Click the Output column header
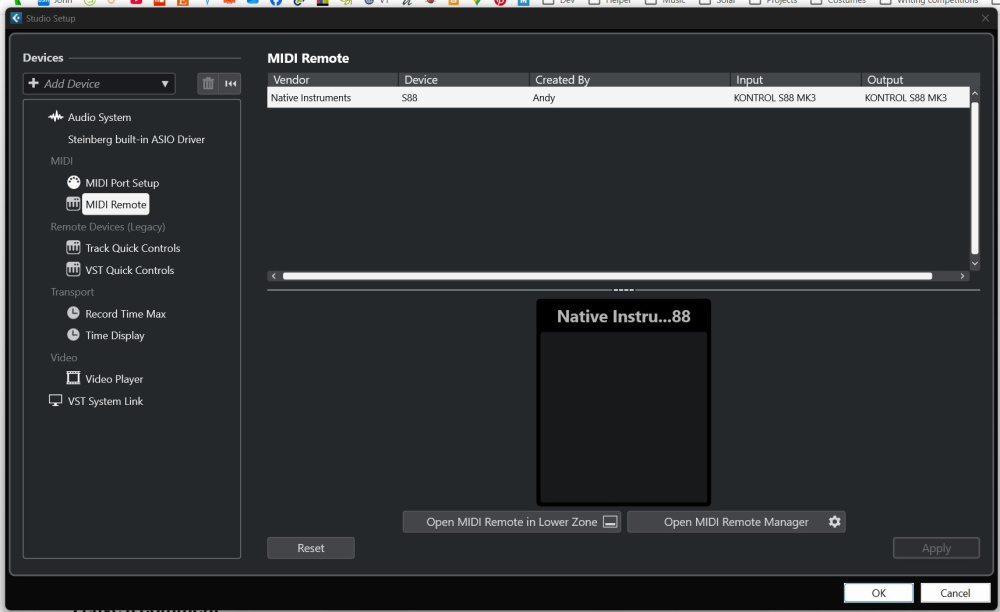The height and width of the screenshot is (612, 1000). [x=920, y=80]
